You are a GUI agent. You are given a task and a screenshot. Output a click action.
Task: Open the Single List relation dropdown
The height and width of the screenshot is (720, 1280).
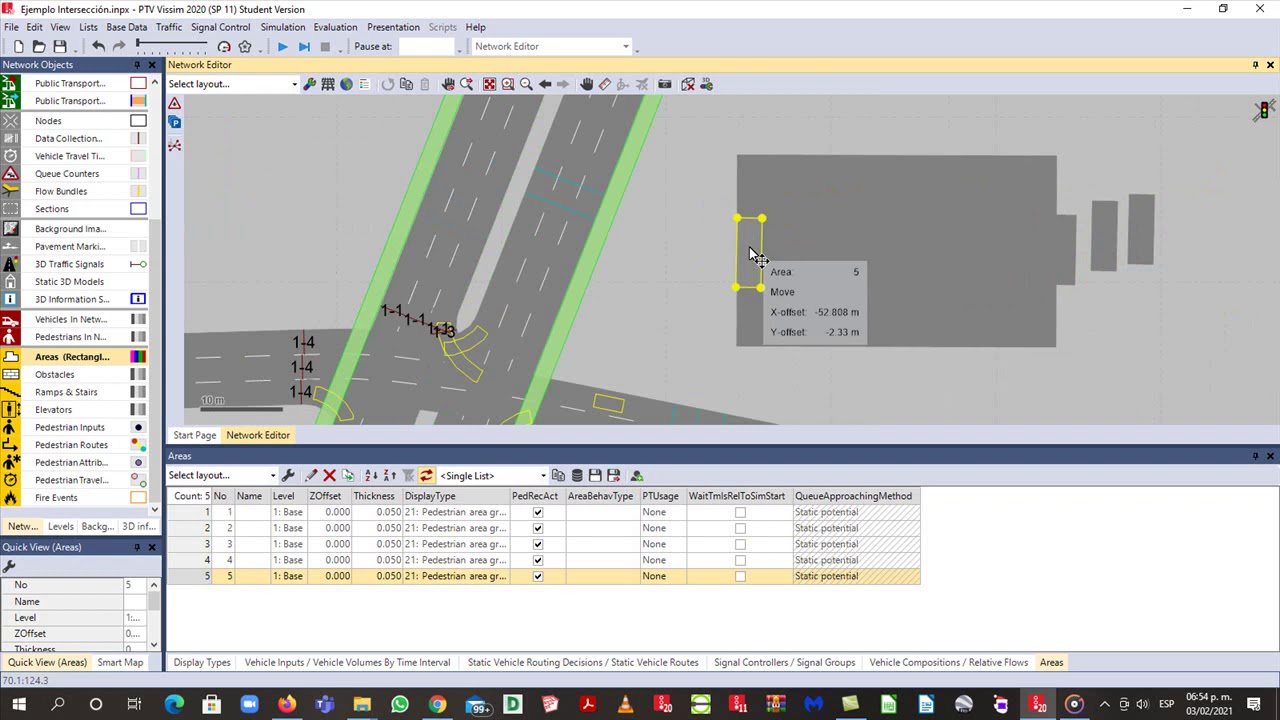[x=543, y=476]
